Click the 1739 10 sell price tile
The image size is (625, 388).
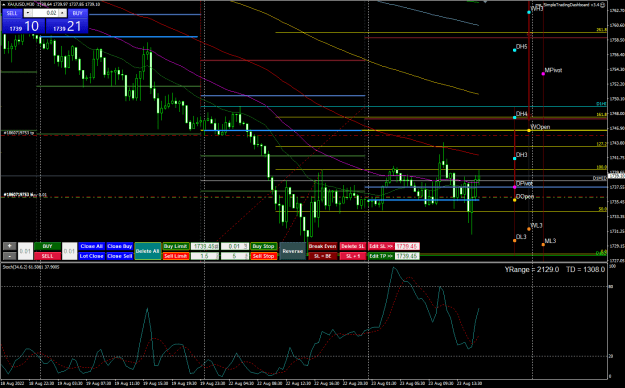click(24, 26)
